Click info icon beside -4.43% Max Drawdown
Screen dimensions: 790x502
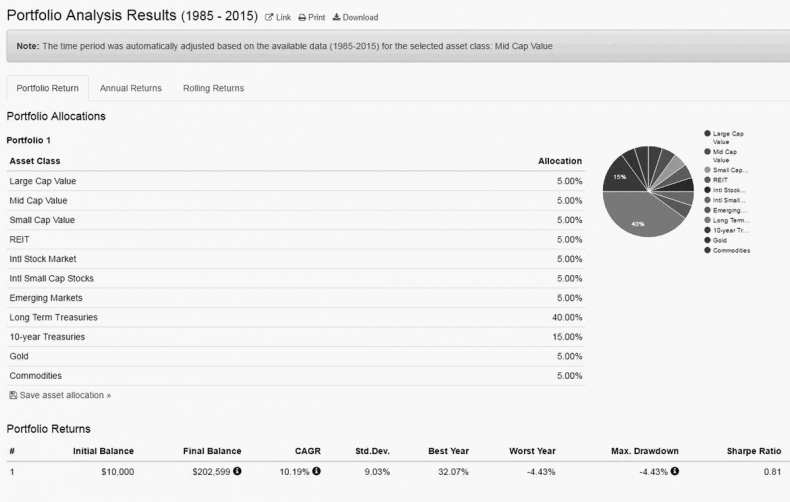click(x=675, y=471)
